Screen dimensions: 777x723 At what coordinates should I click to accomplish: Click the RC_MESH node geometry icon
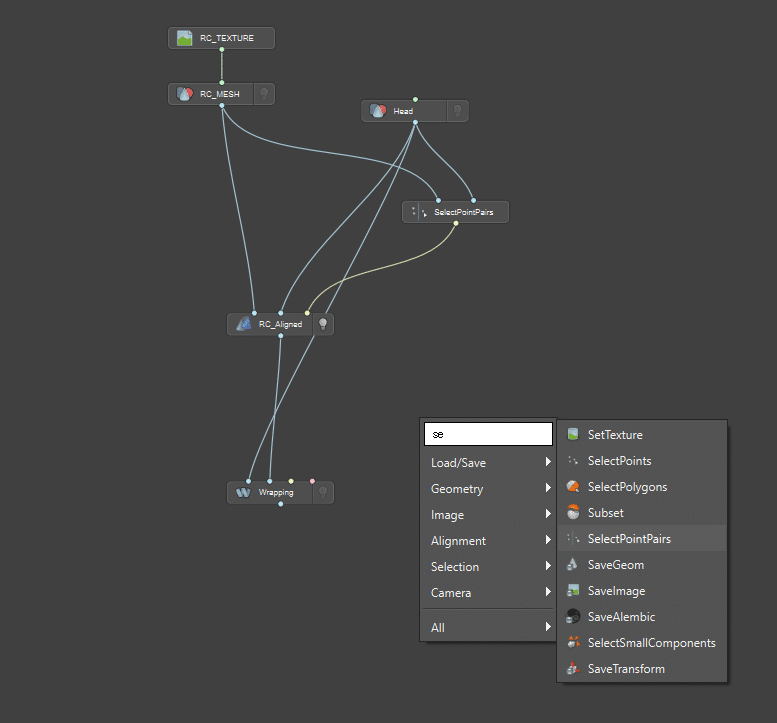coord(184,94)
